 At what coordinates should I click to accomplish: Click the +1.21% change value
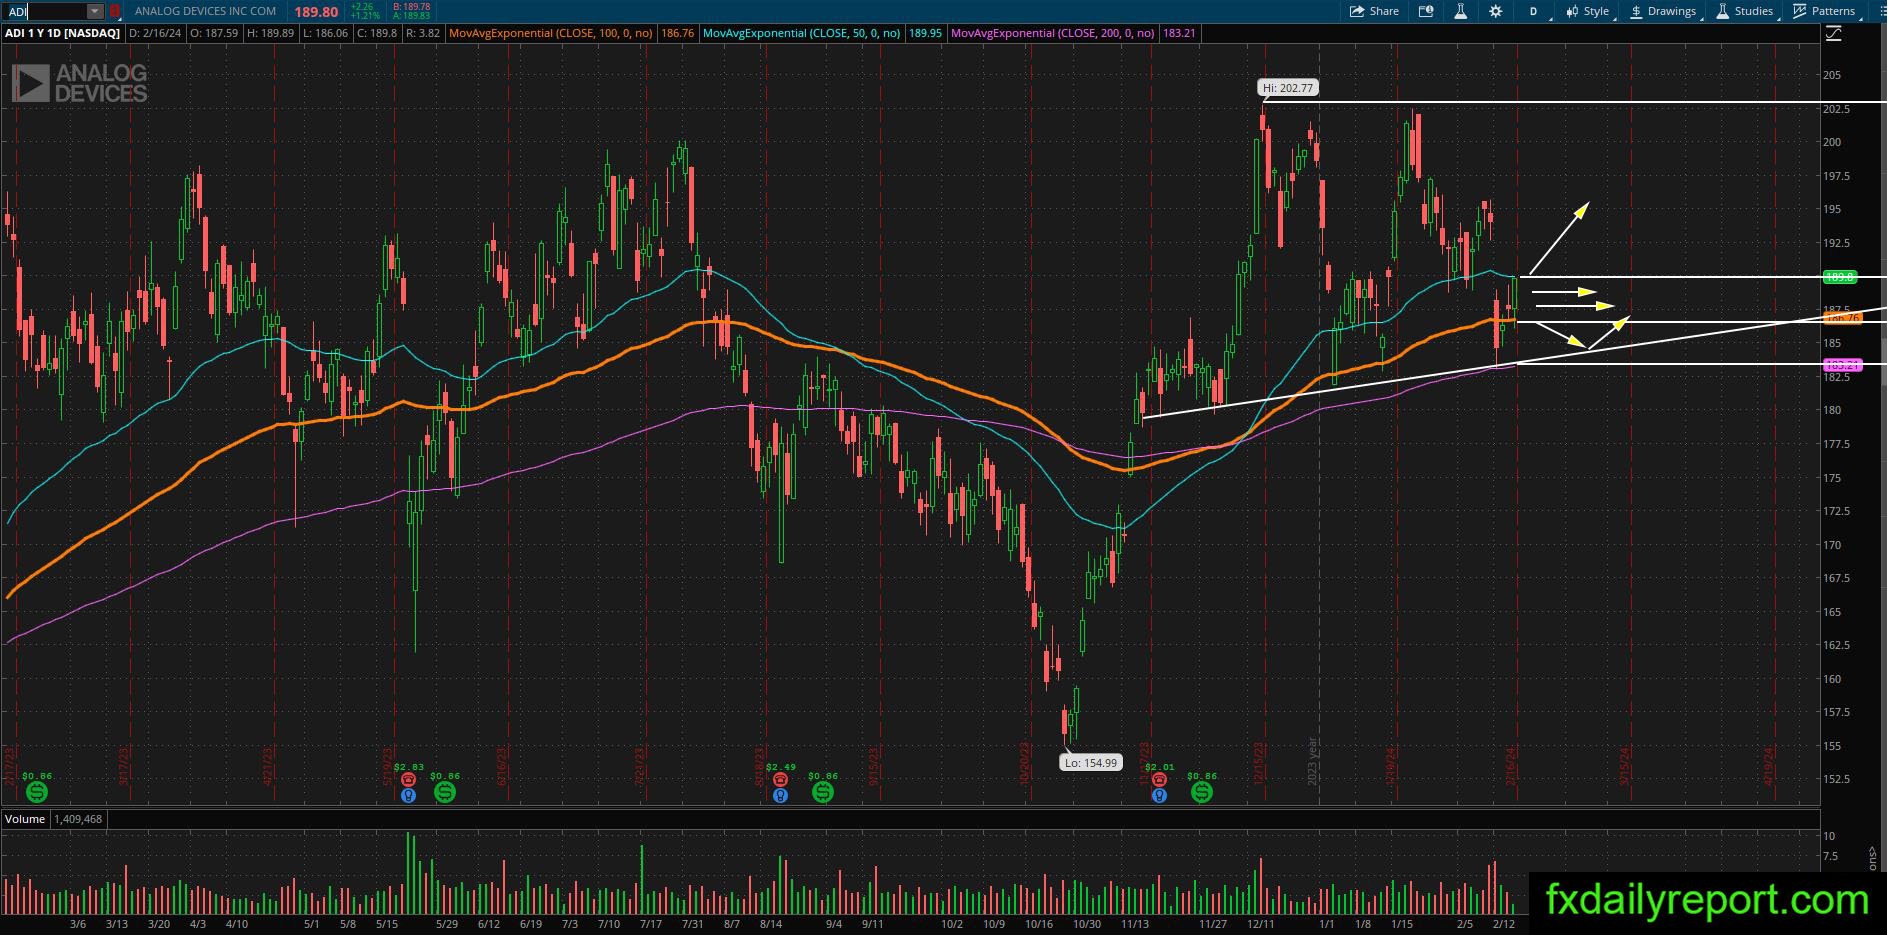[364, 16]
